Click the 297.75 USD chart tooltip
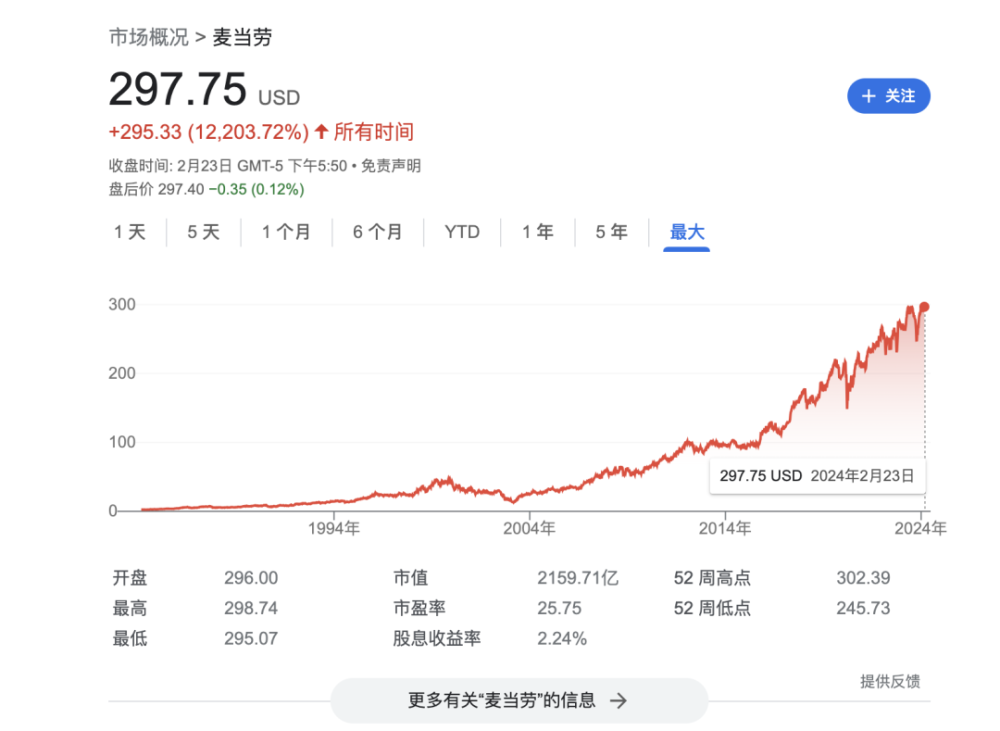This screenshot has height=731, width=1000. [x=817, y=476]
